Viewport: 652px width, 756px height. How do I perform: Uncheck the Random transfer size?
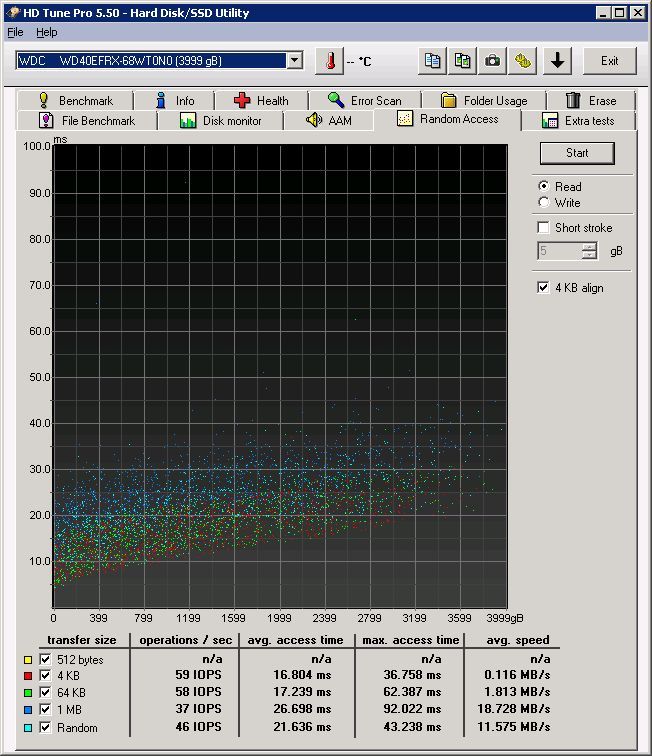point(45,727)
